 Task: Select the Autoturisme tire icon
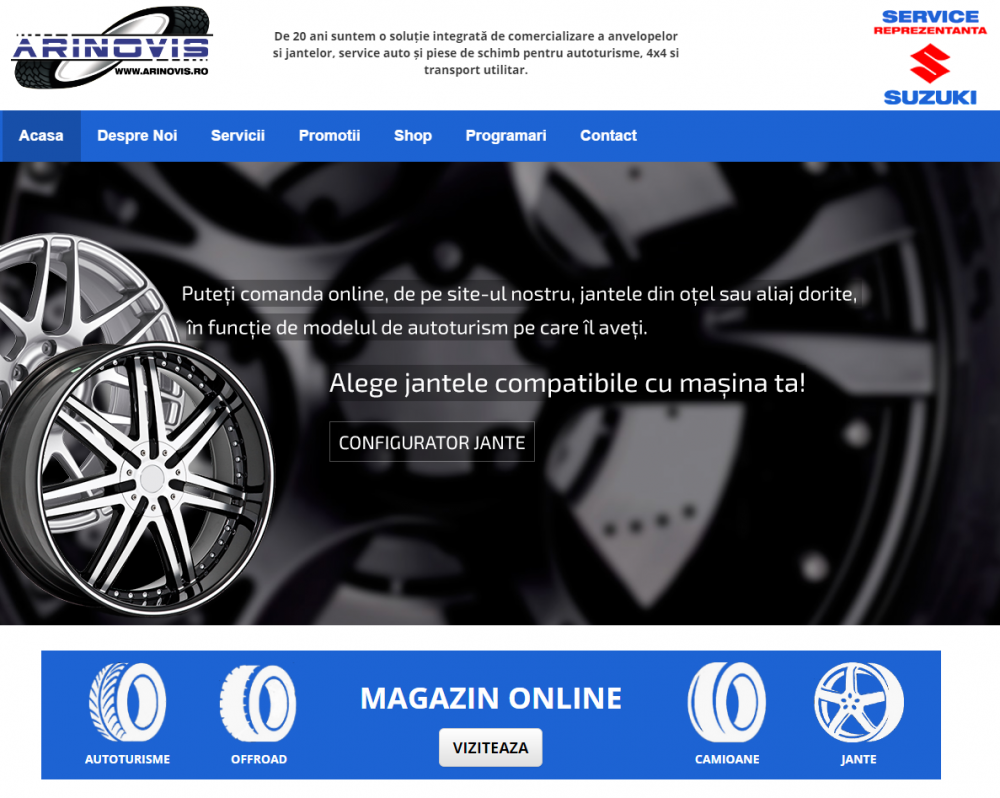[127, 702]
